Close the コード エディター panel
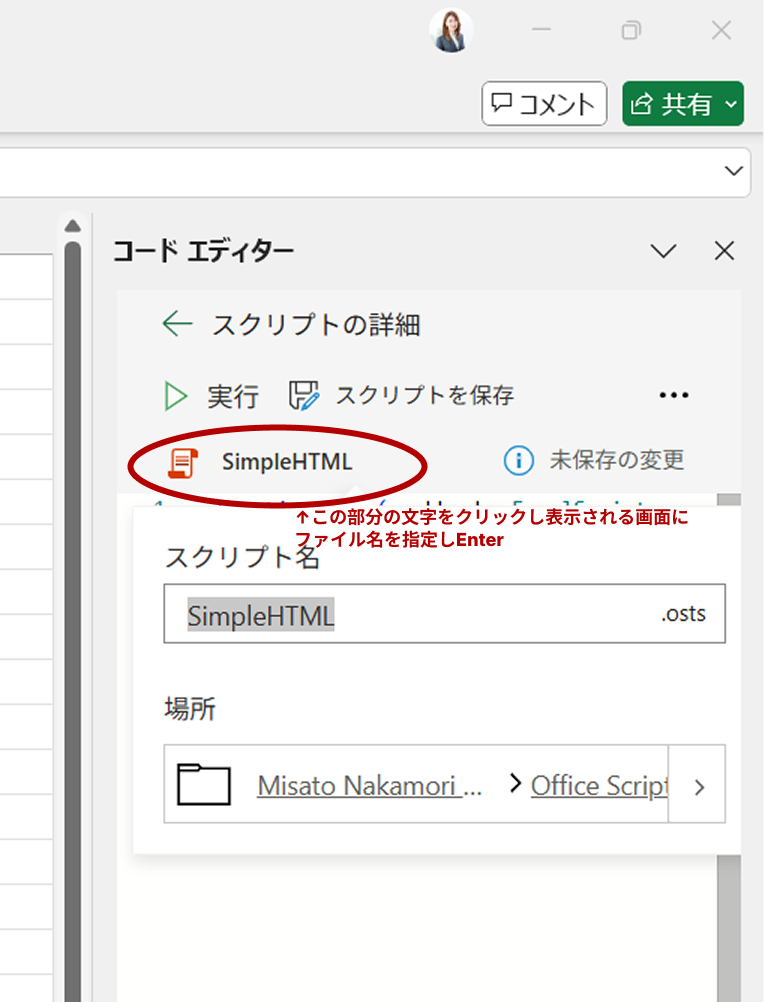This screenshot has width=764, height=1002. click(724, 251)
